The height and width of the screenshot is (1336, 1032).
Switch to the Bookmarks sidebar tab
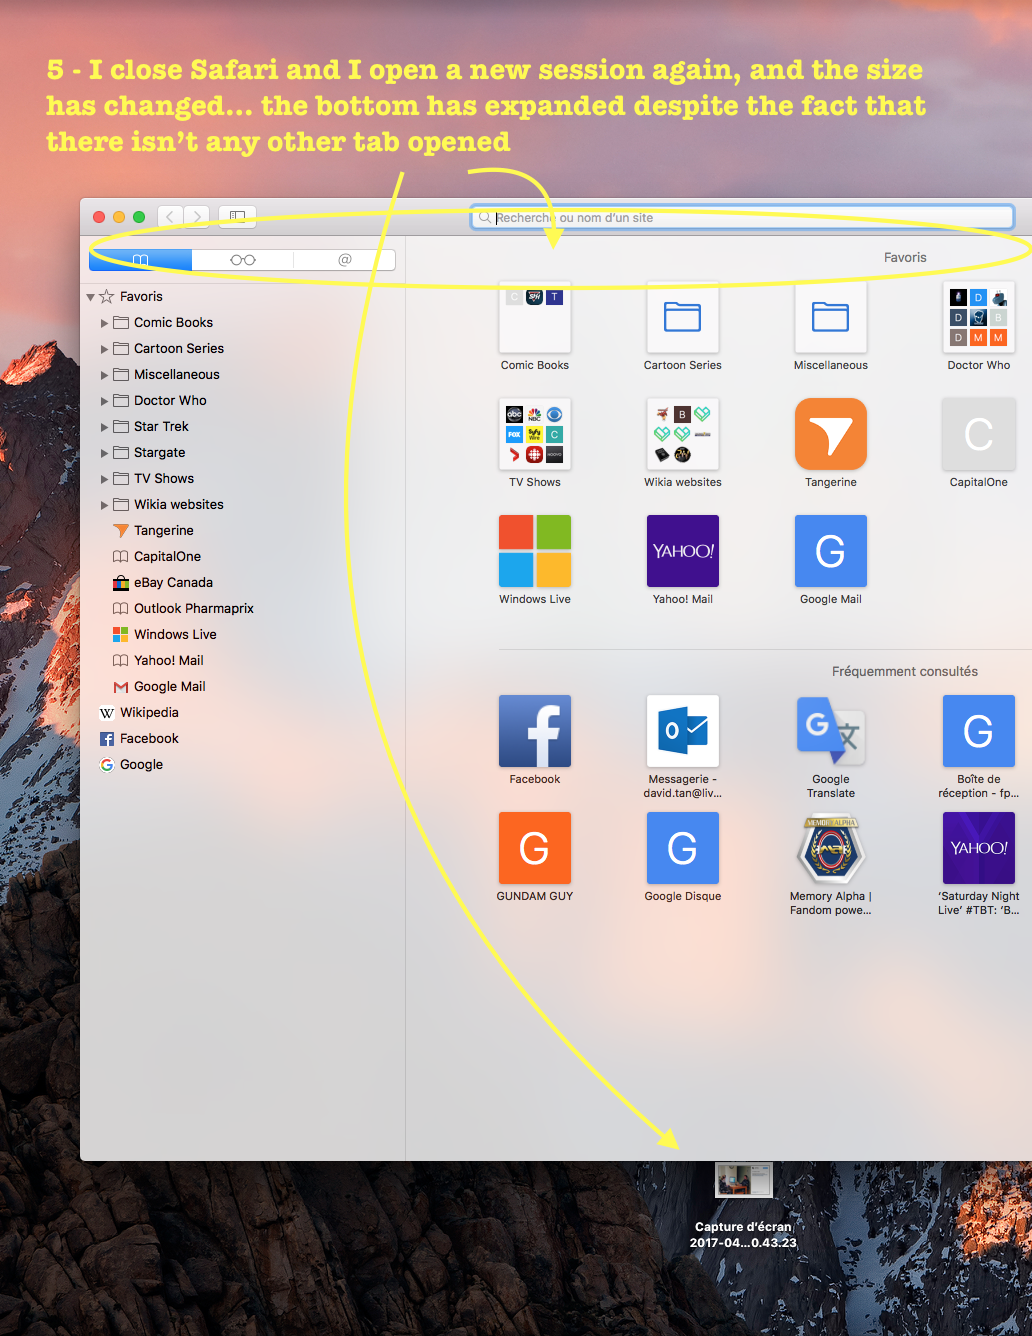(140, 260)
